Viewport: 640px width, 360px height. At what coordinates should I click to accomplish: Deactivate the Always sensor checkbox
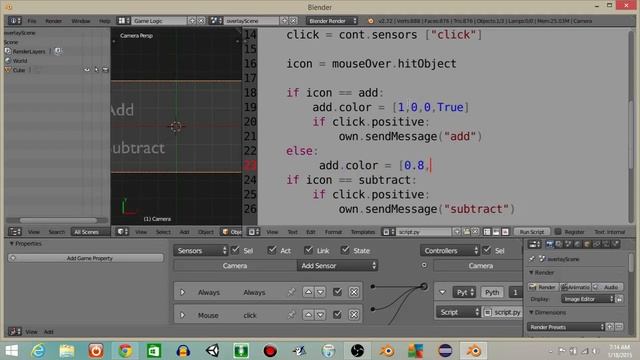coord(337,292)
